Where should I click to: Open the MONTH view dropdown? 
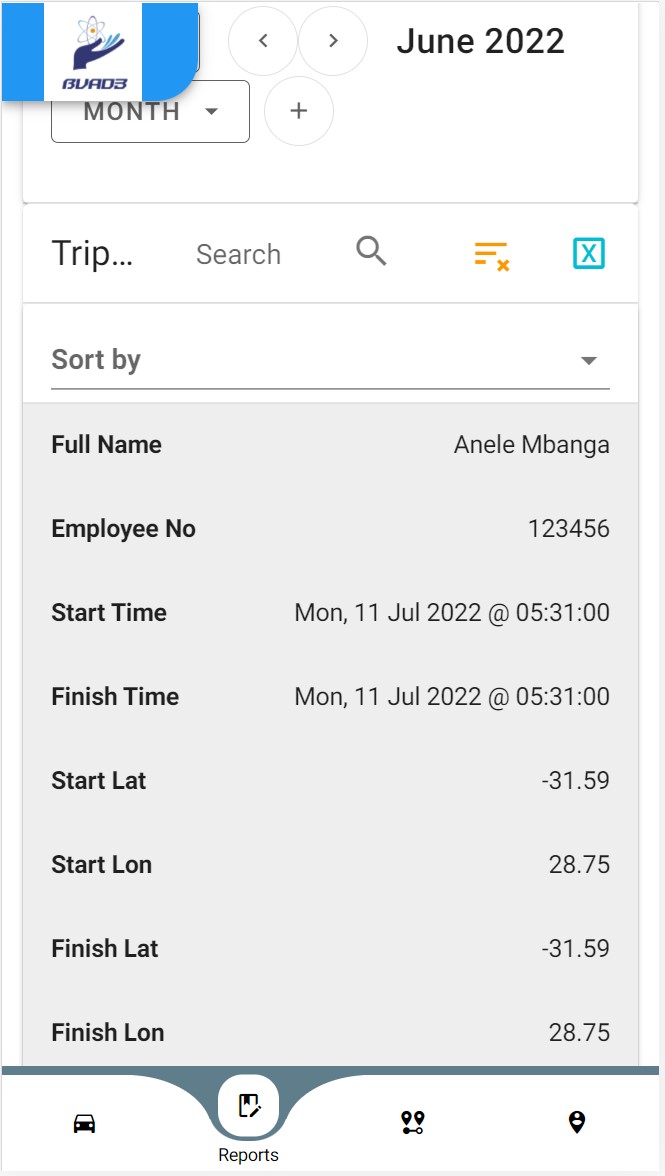(x=150, y=112)
